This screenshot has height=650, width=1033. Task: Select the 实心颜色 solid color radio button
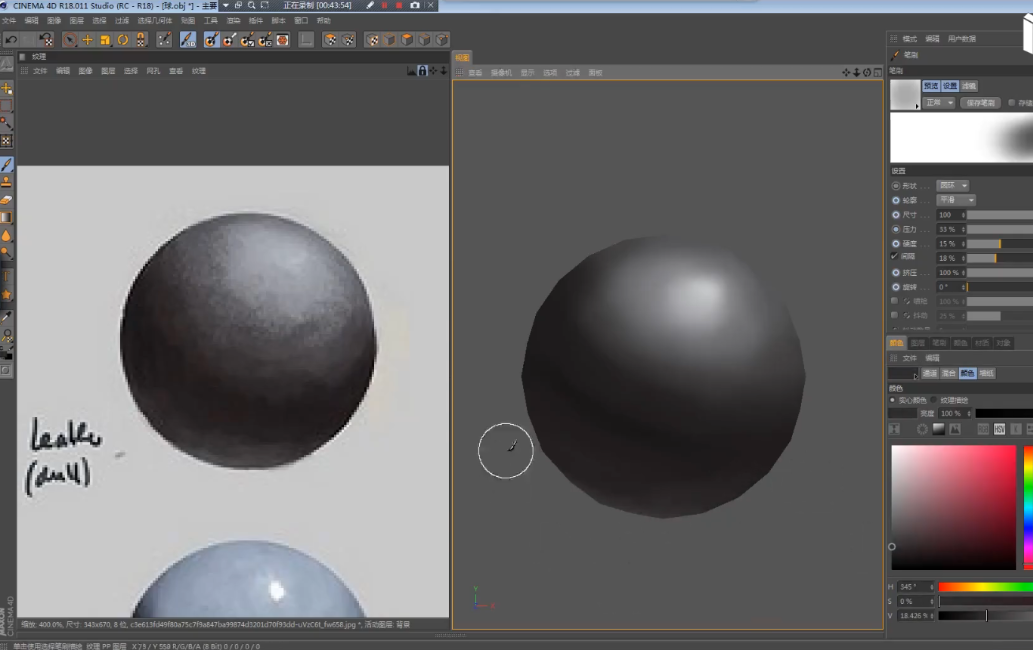(x=893, y=400)
